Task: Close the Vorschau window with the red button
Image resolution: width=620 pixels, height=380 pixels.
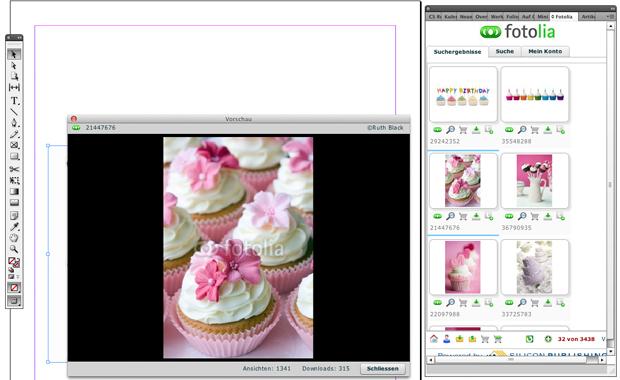Action: point(74,119)
